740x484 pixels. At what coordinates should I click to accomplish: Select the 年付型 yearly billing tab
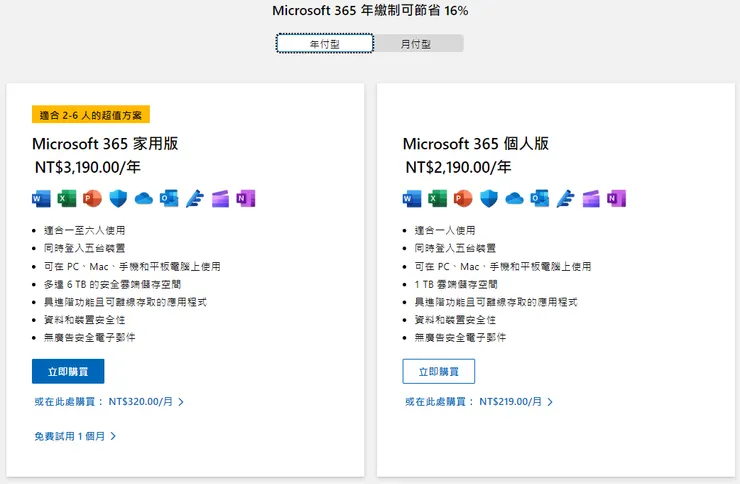[x=325, y=43]
